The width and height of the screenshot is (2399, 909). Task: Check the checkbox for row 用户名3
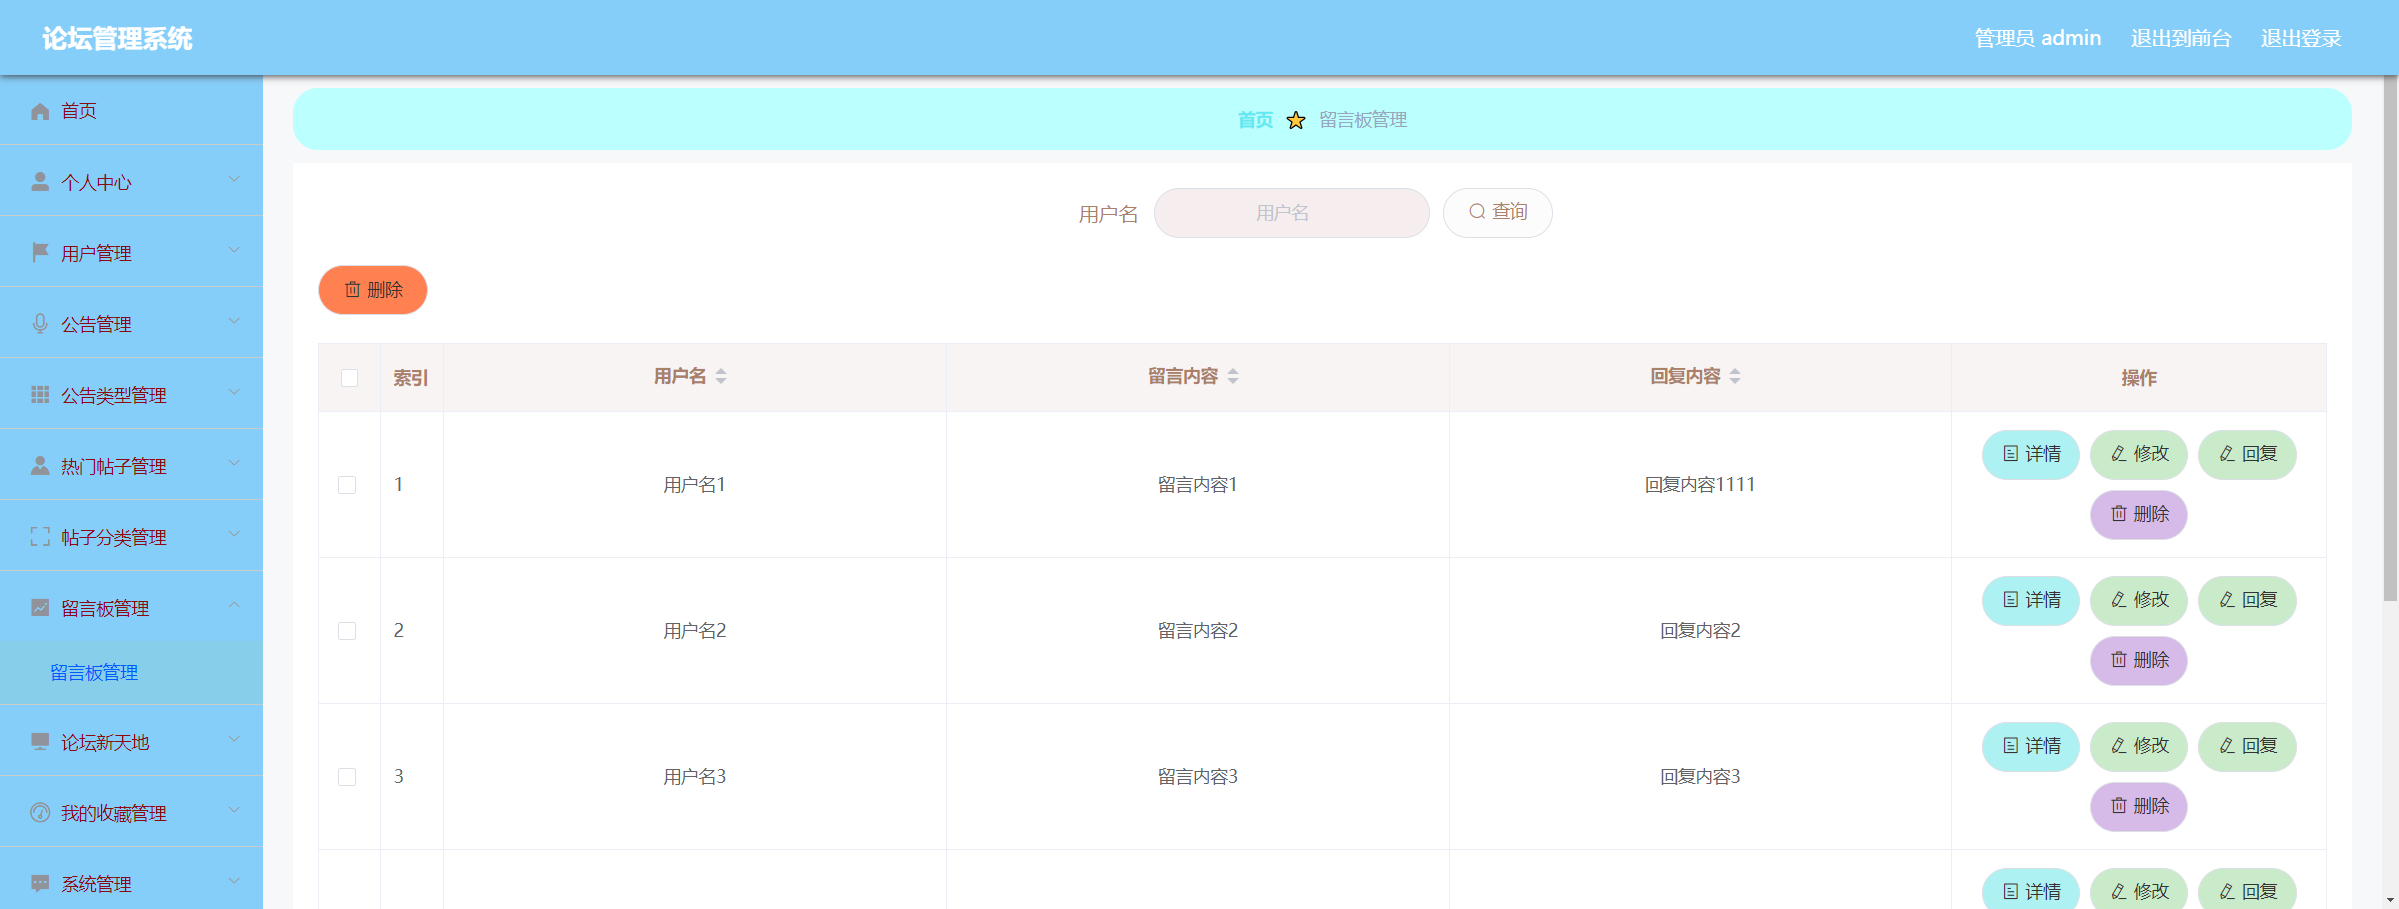pos(347,777)
